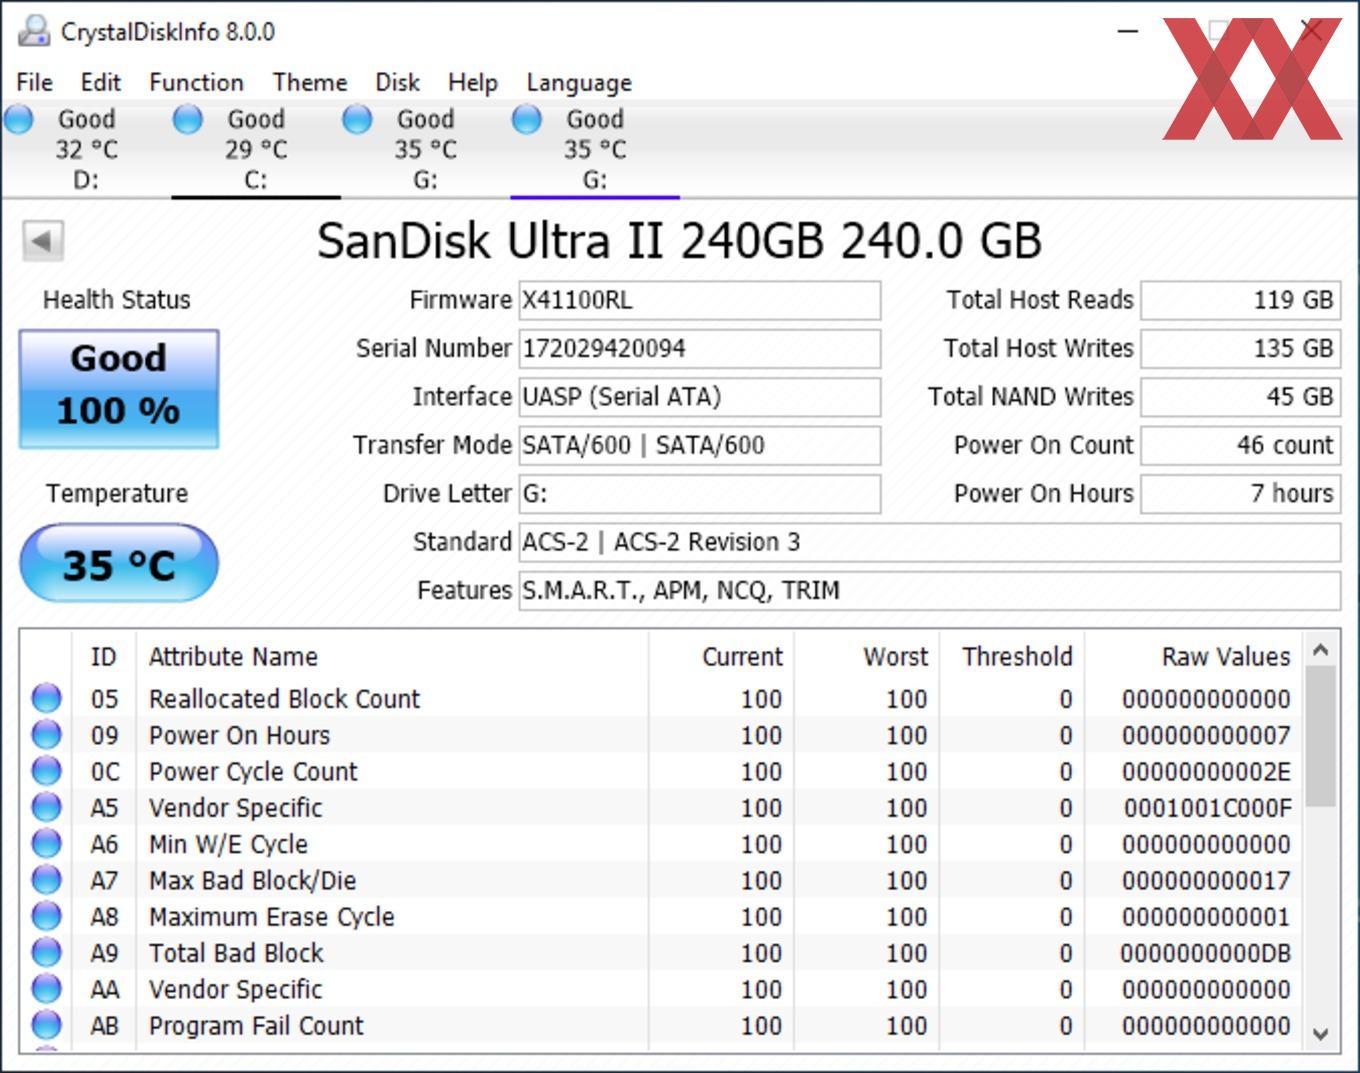Click status orb for AA Vendor Specific
This screenshot has width=1360, height=1073.
point(46,989)
